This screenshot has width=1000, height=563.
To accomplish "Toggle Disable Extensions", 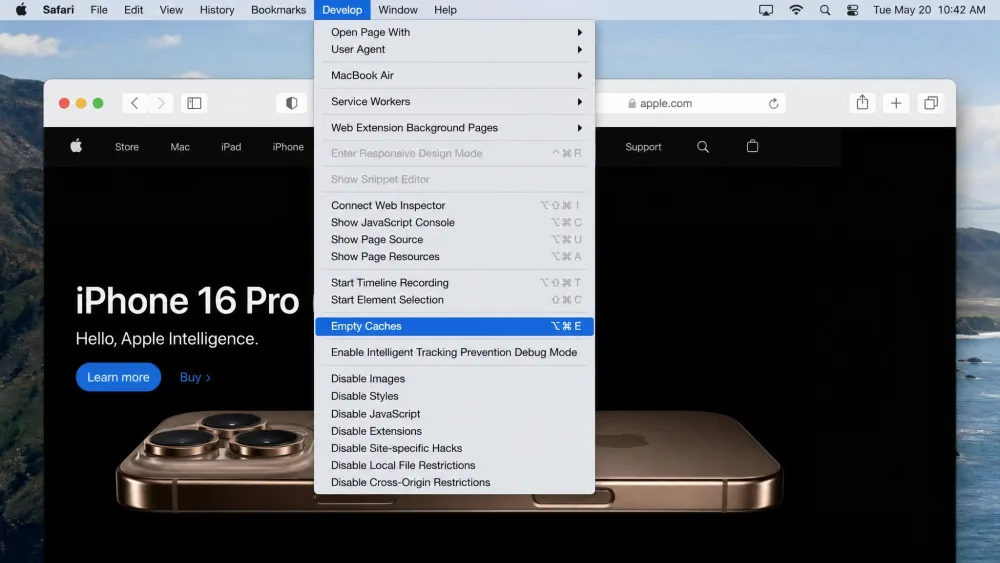I will [455, 431].
